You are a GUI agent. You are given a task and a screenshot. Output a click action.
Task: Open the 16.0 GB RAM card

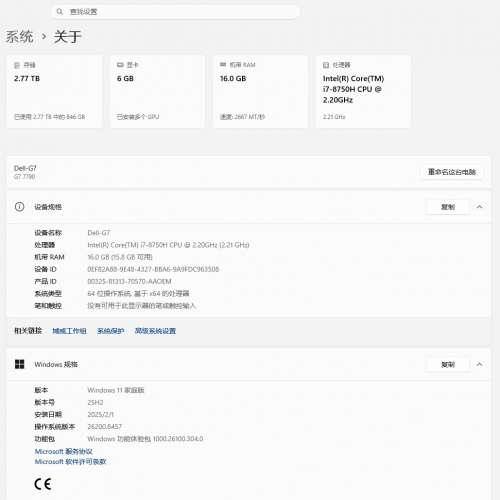point(260,91)
